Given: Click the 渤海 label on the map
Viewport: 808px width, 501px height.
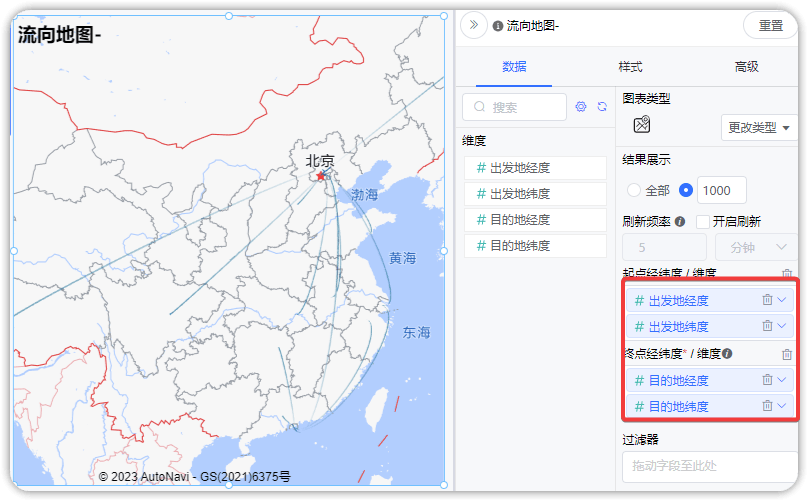Looking at the screenshot, I should pyautogui.click(x=365, y=195).
